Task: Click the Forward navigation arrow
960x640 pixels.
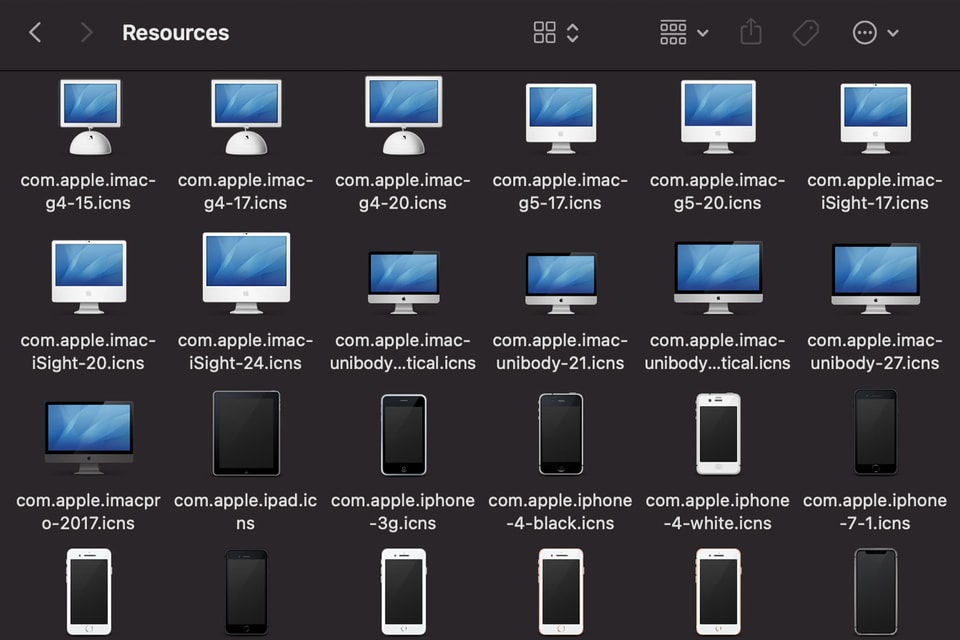Action: (86, 32)
